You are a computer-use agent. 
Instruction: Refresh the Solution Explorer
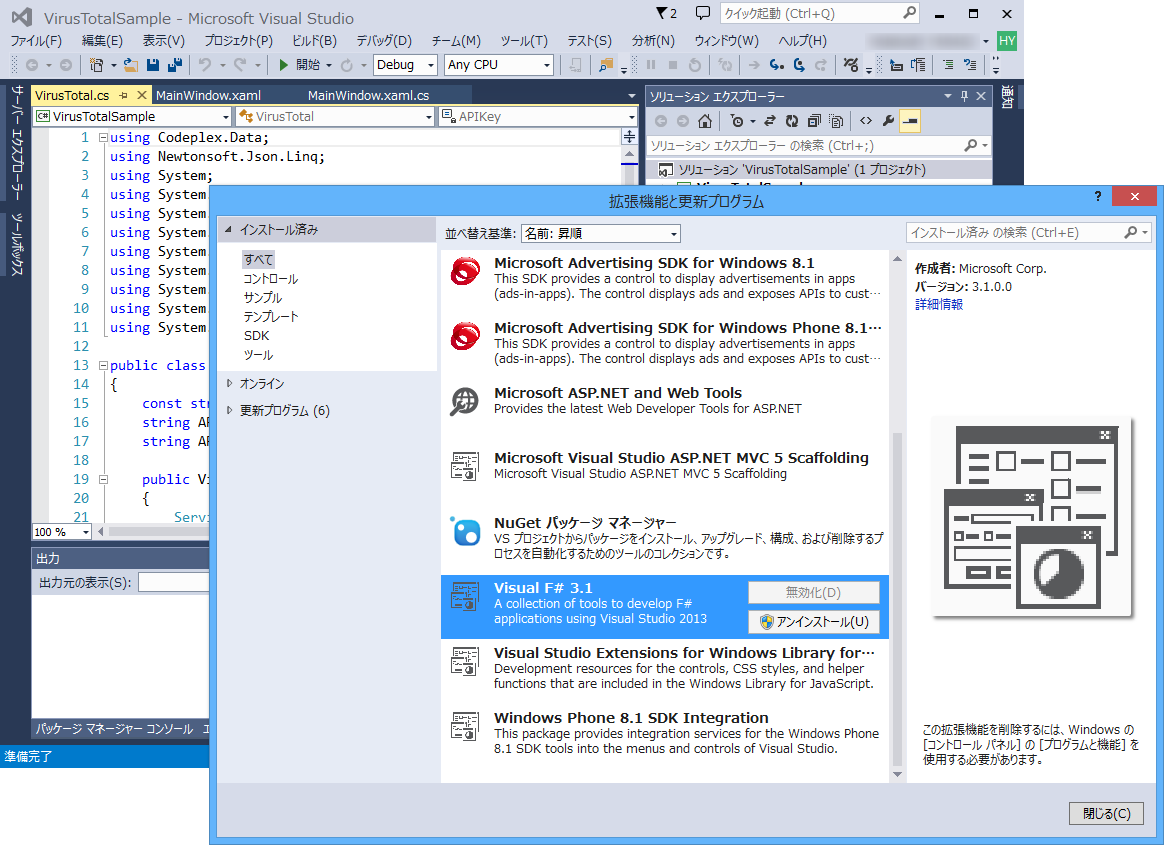click(792, 120)
